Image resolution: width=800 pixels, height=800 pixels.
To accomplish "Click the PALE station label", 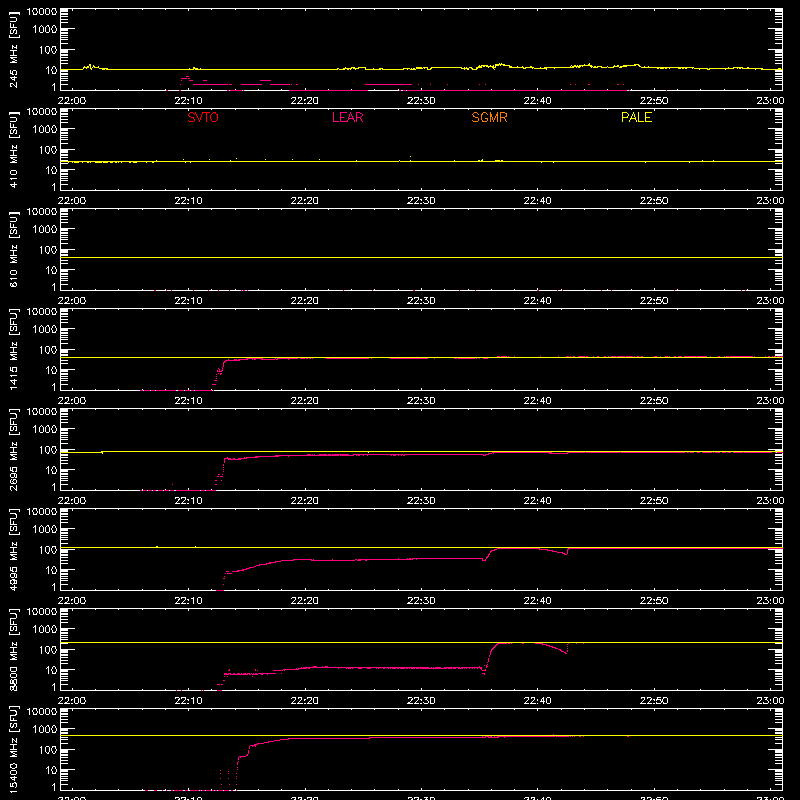I will click(636, 117).
